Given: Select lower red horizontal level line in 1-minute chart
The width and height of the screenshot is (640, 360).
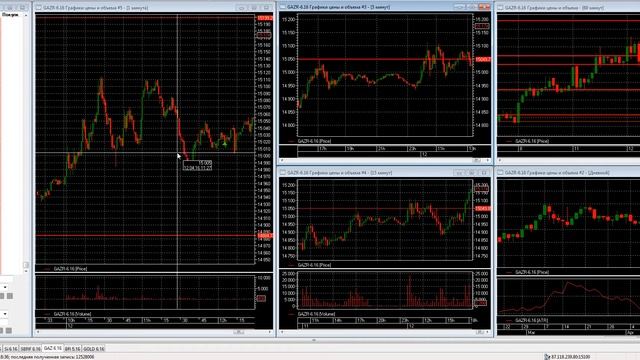Looking at the screenshot, I should point(145,236).
